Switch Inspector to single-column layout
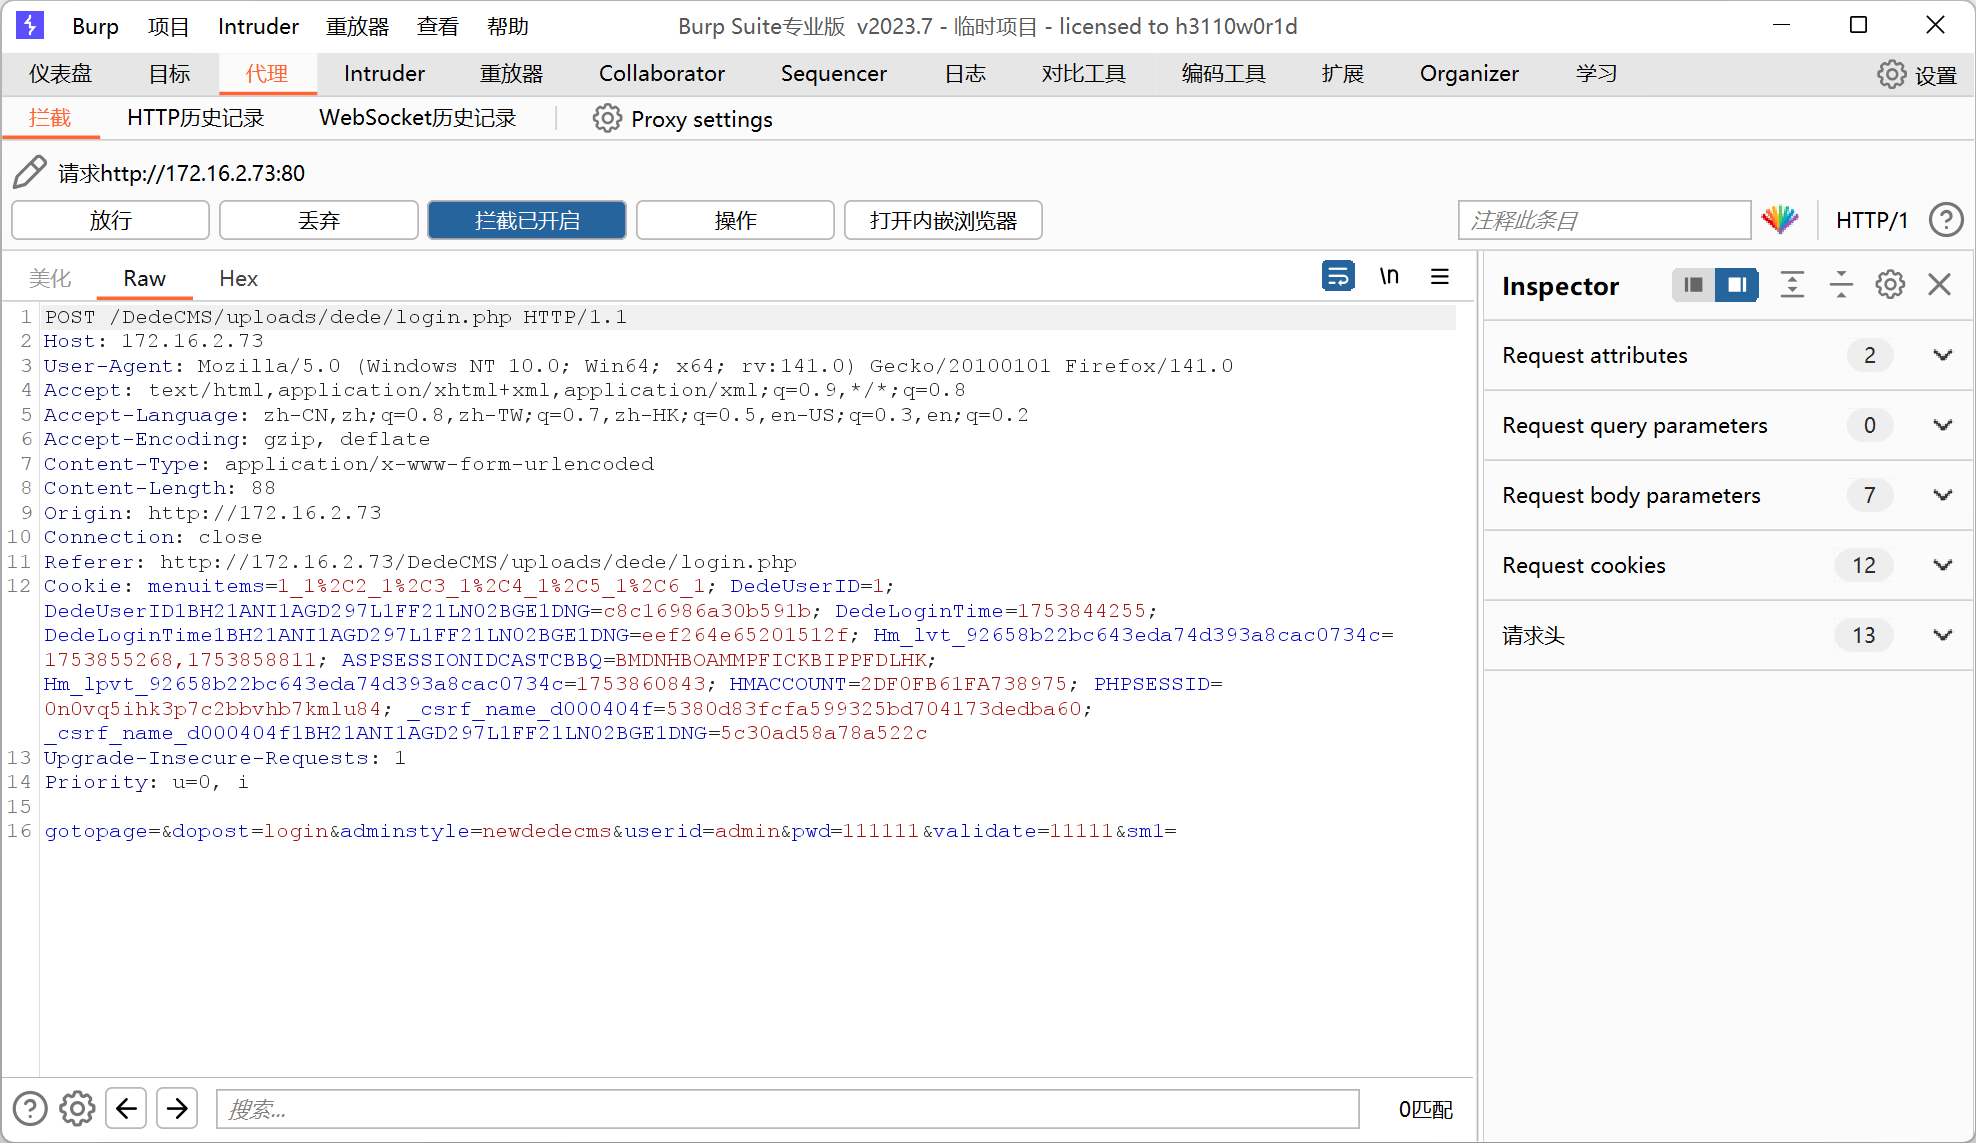This screenshot has height=1143, width=1976. pos(1693,285)
